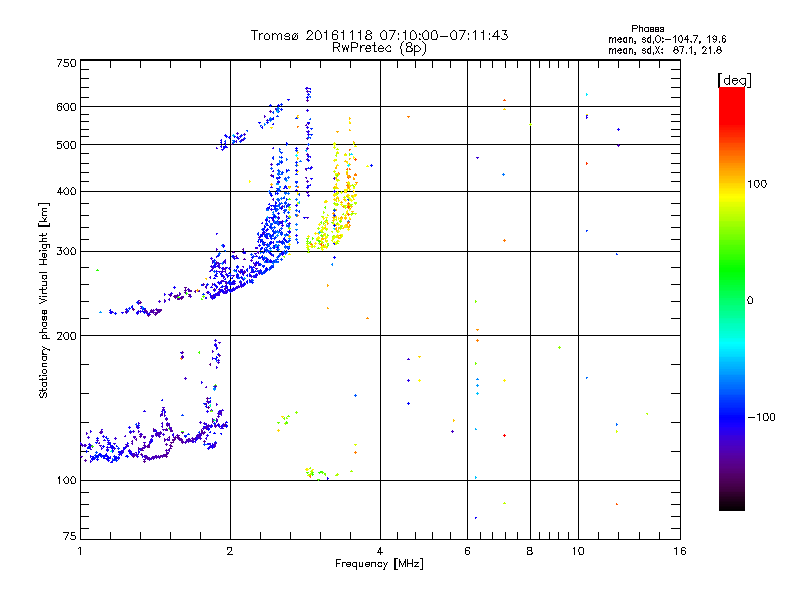Click the x-axis tick label '2'
This screenshot has height=600, width=800.
coord(230,551)
